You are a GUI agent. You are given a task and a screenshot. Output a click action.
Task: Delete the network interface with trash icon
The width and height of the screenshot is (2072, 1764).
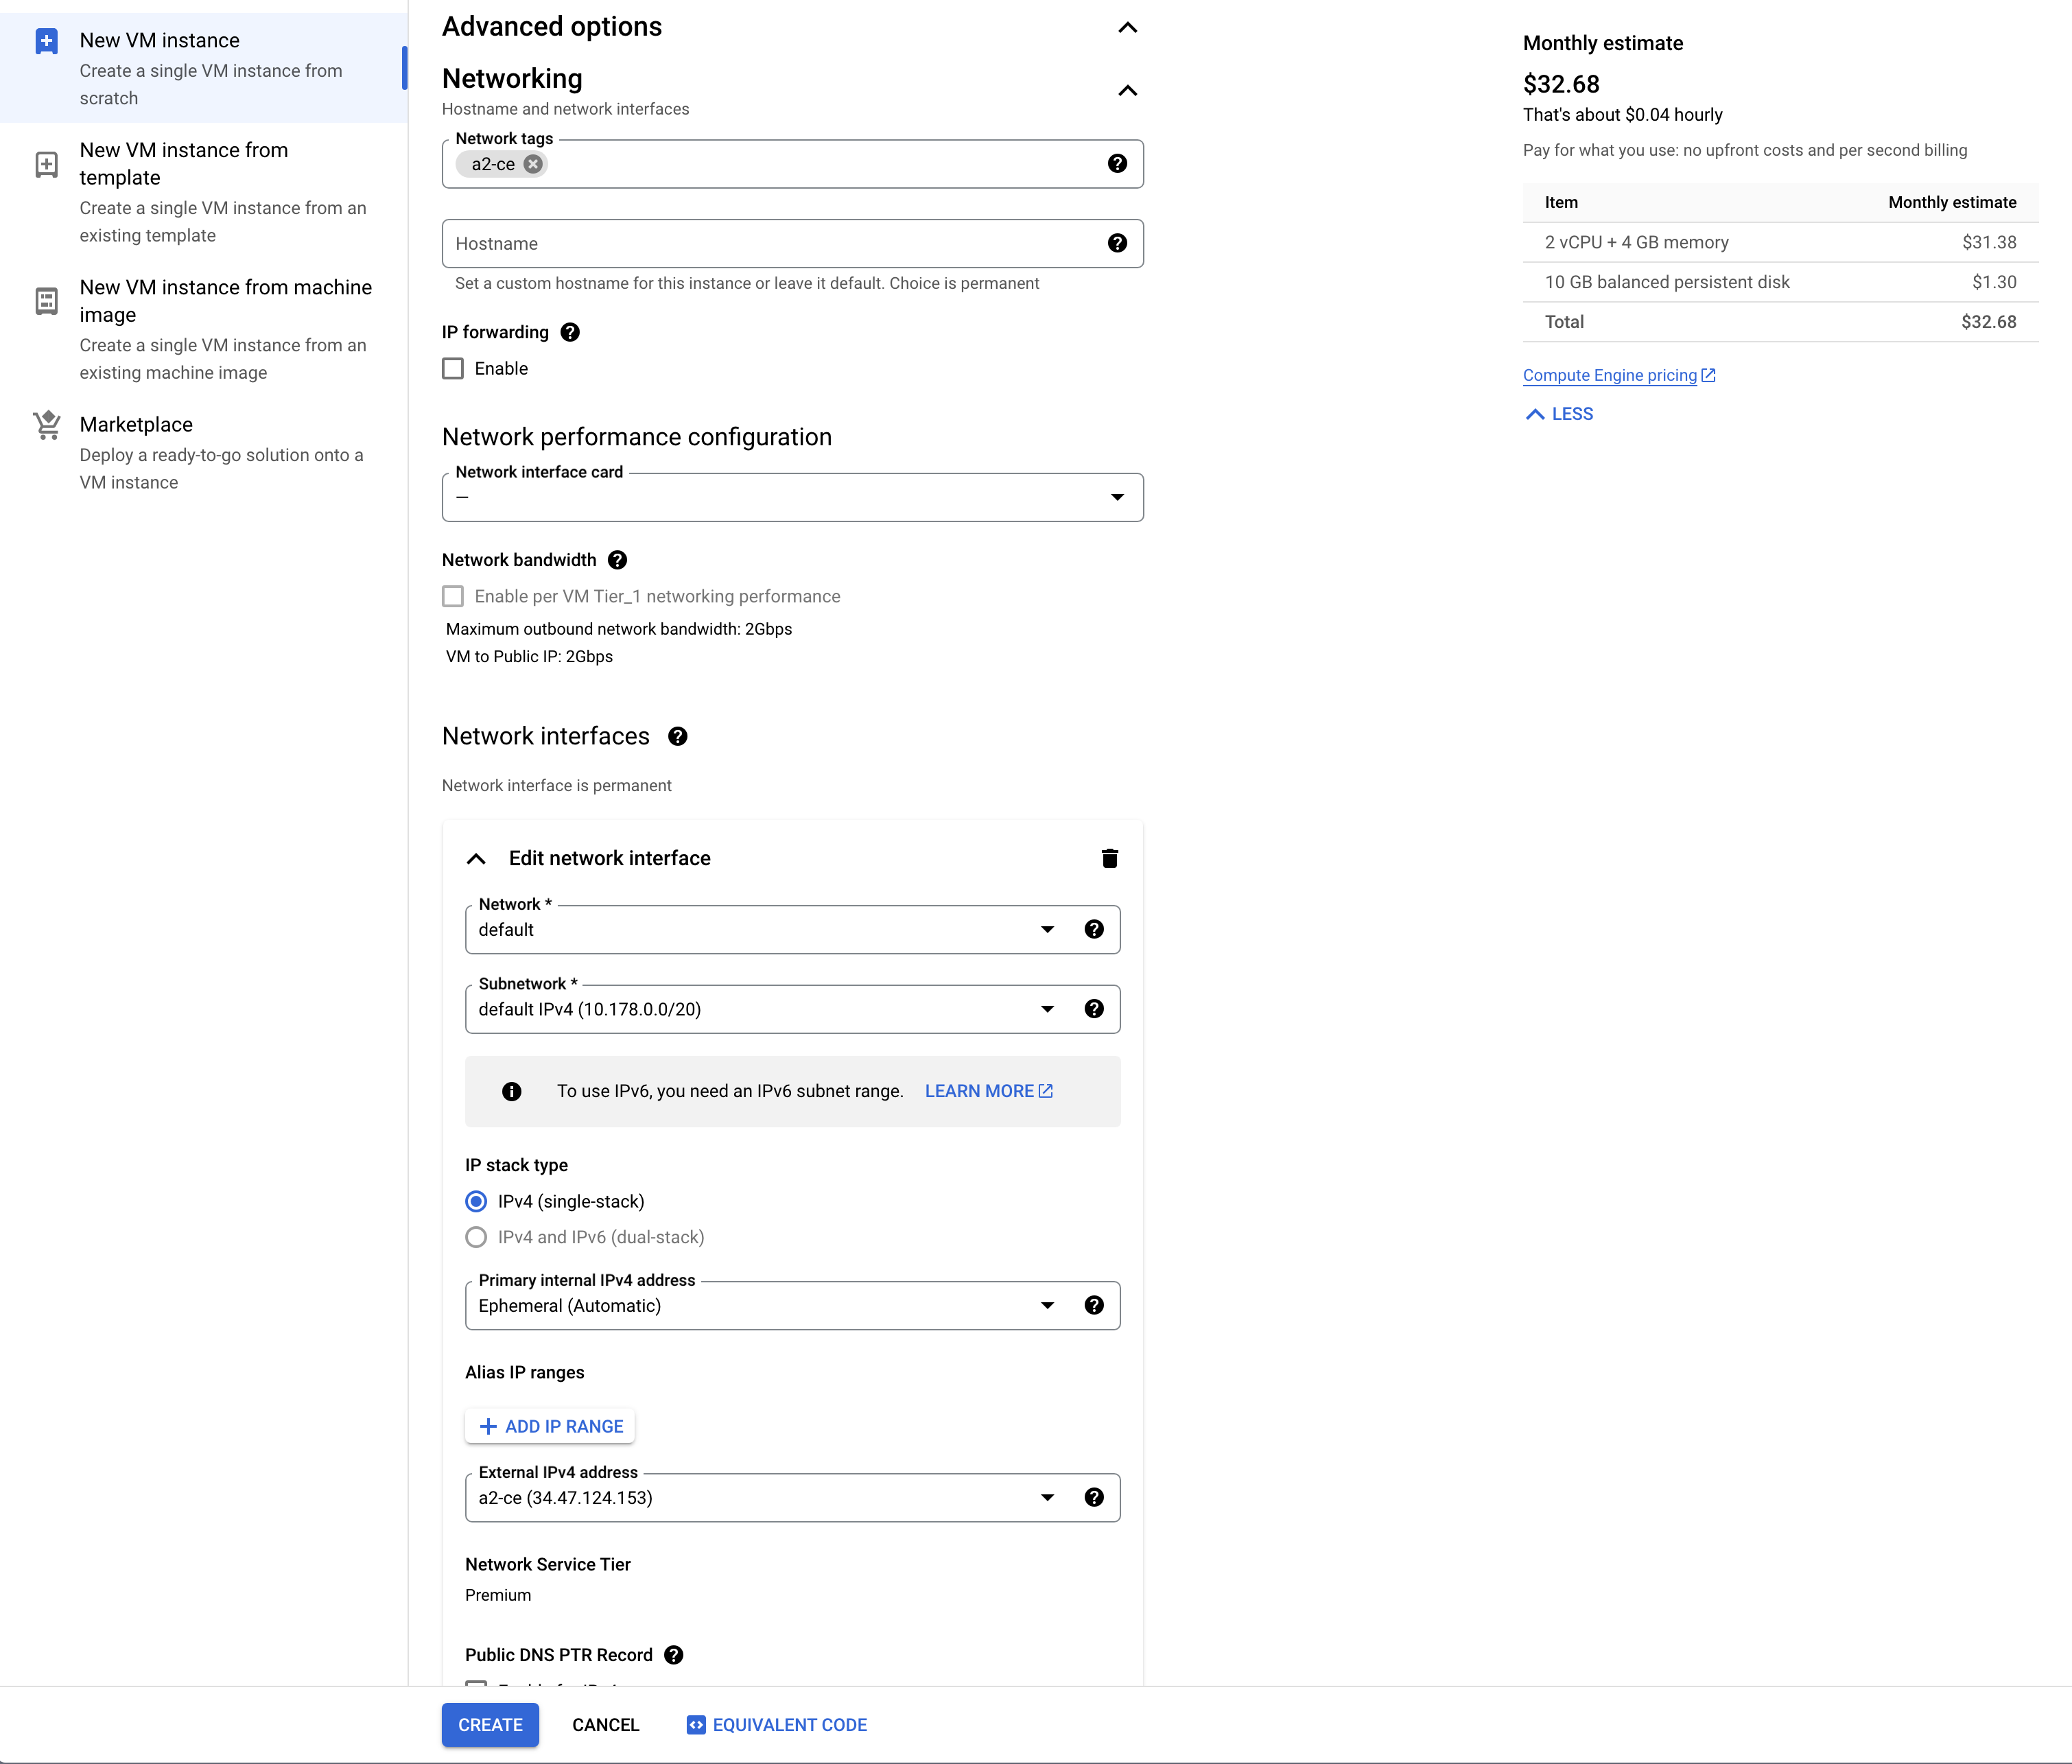click(1109, 858)
